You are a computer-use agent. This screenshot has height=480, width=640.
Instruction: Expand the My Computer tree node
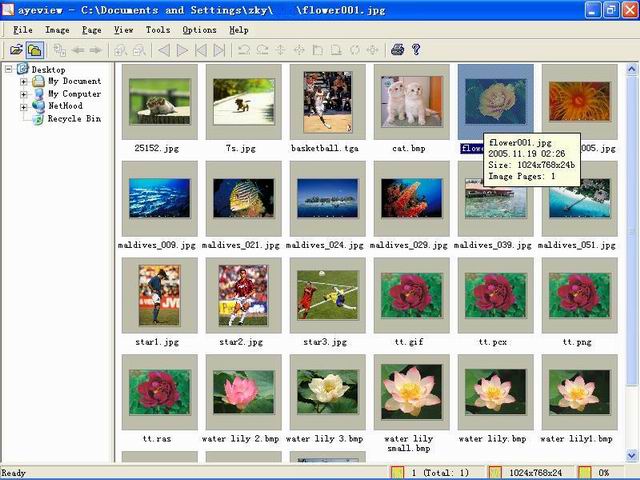pos(23,94)
